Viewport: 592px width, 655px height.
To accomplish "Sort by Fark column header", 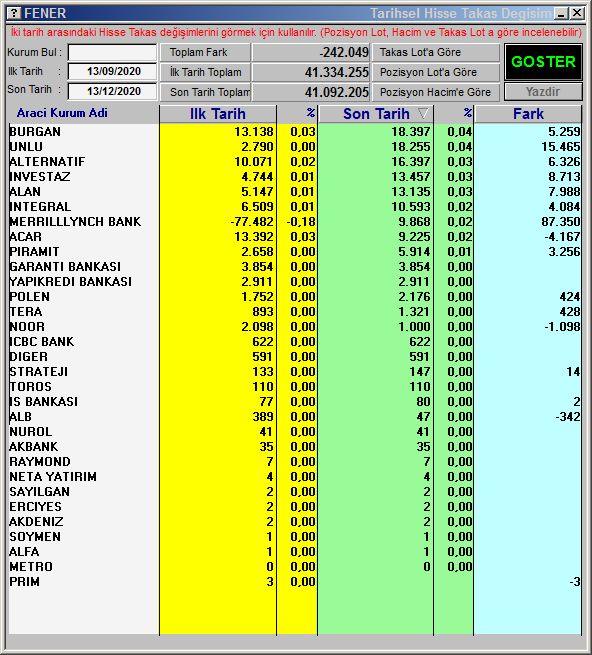I will (x=528, y=114).
